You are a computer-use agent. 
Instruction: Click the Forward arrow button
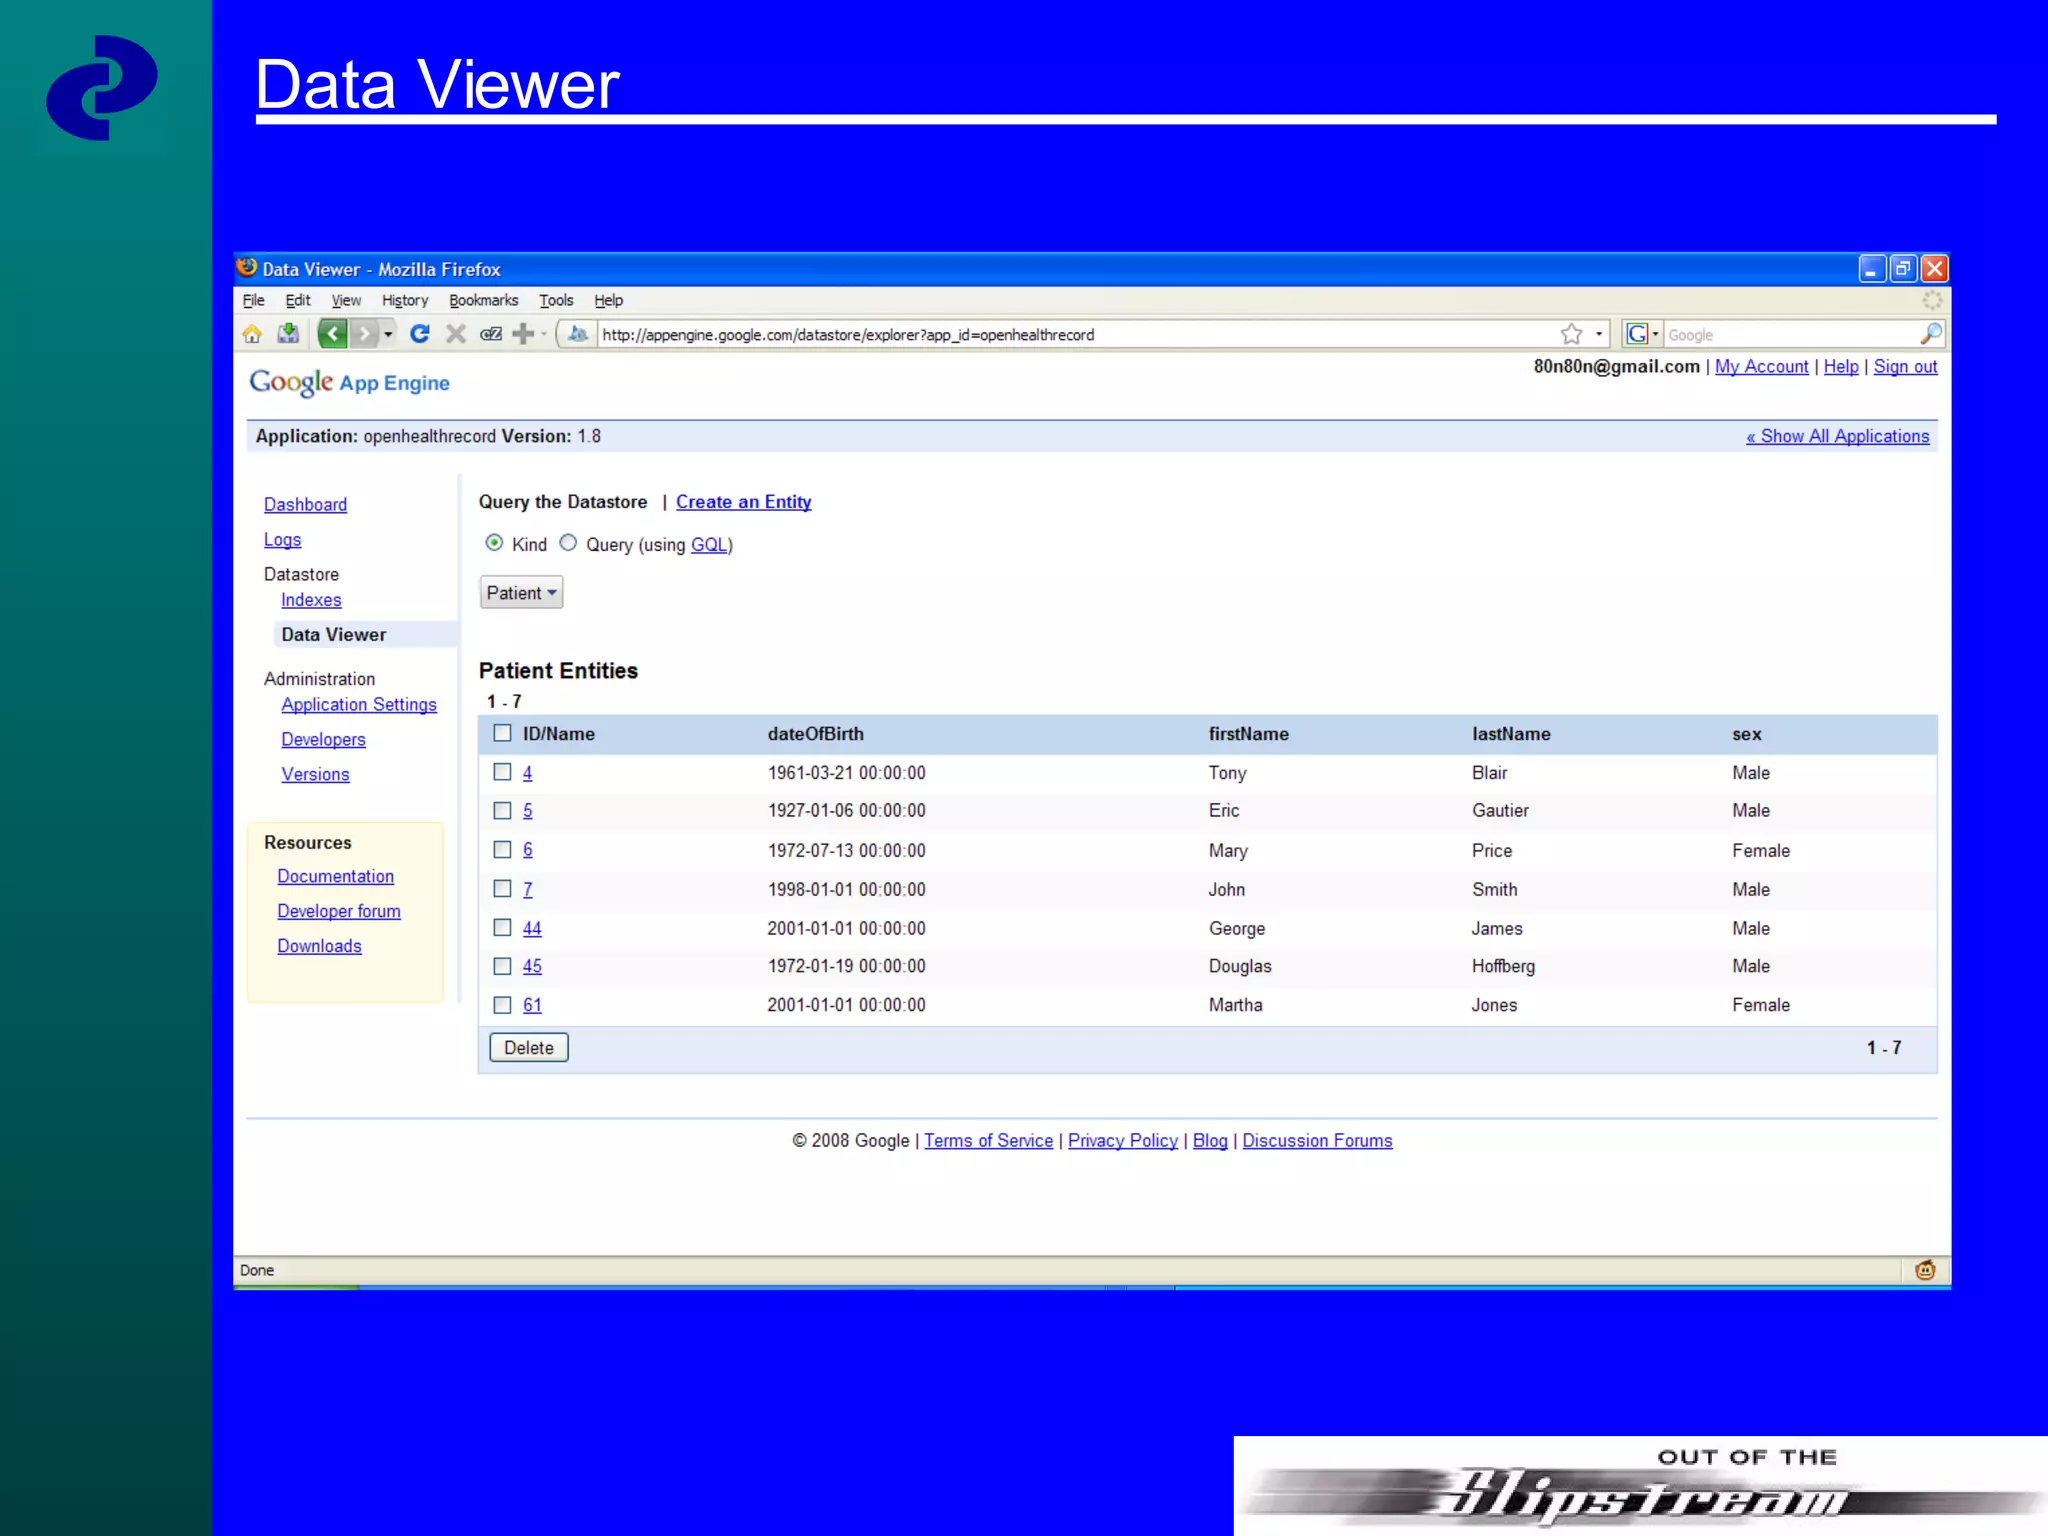[x=365, y=334]
